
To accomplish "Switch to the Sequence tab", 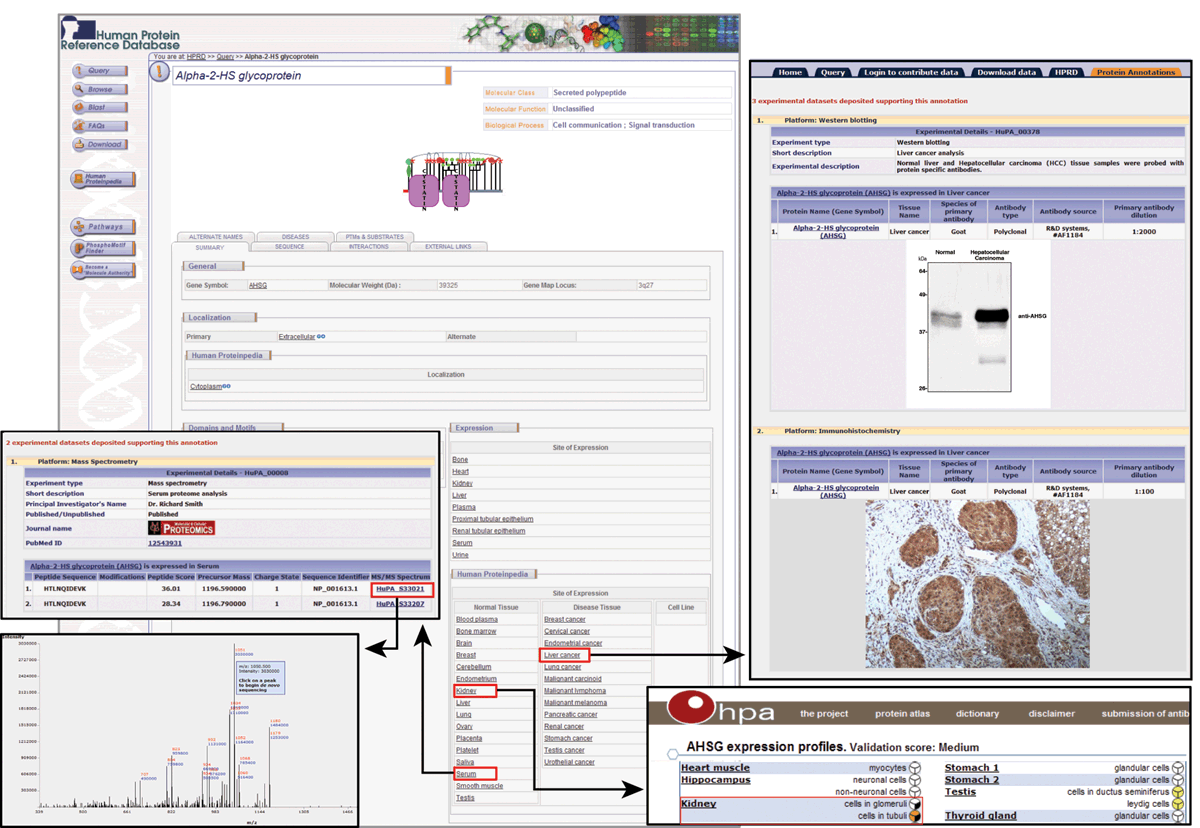I will pos(289,247).
